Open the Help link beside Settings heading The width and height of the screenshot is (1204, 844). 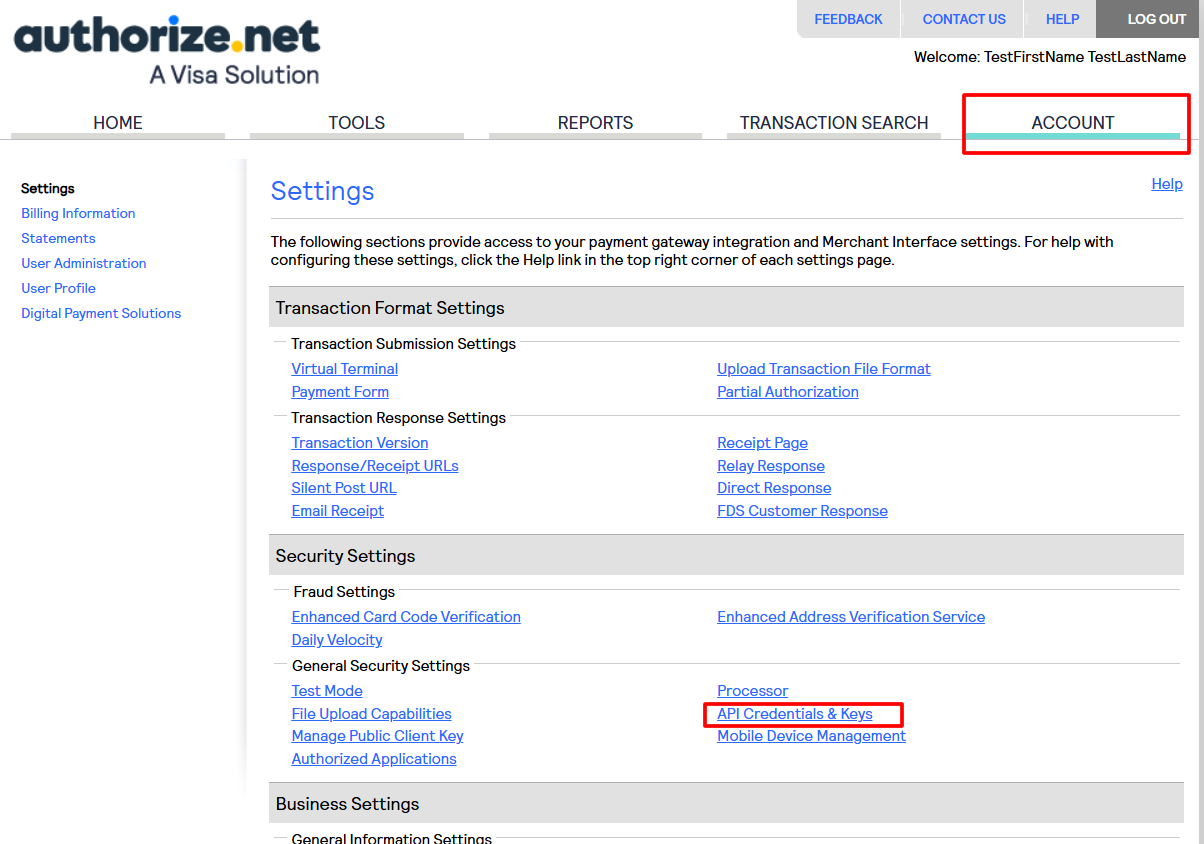(1167, 184)
